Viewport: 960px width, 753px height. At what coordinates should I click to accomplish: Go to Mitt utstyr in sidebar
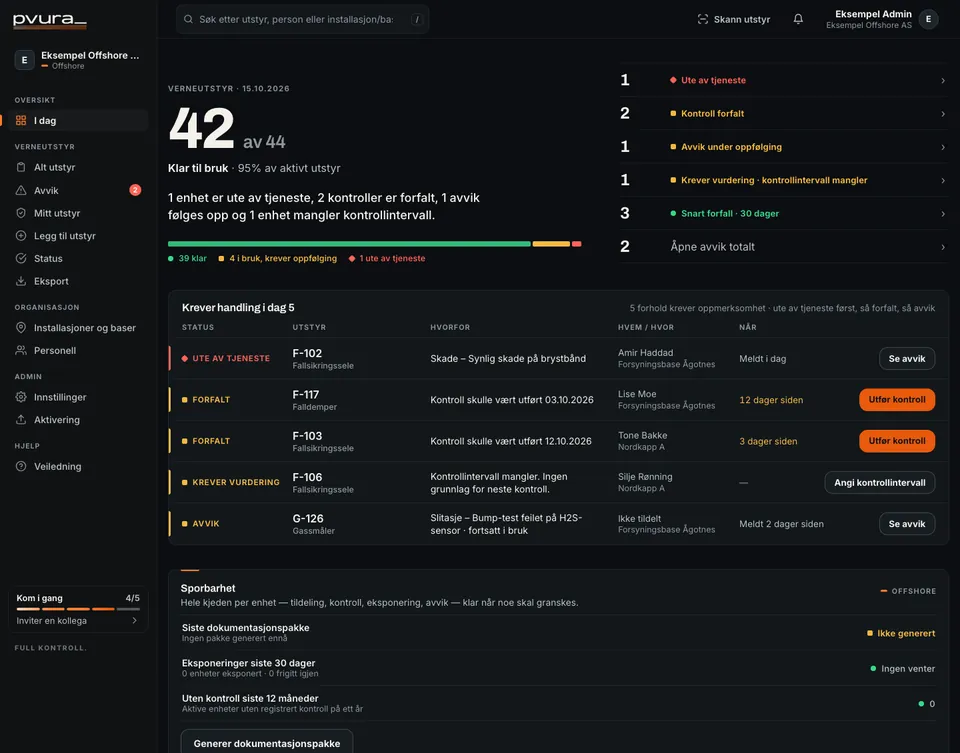[x=78, y=213]
